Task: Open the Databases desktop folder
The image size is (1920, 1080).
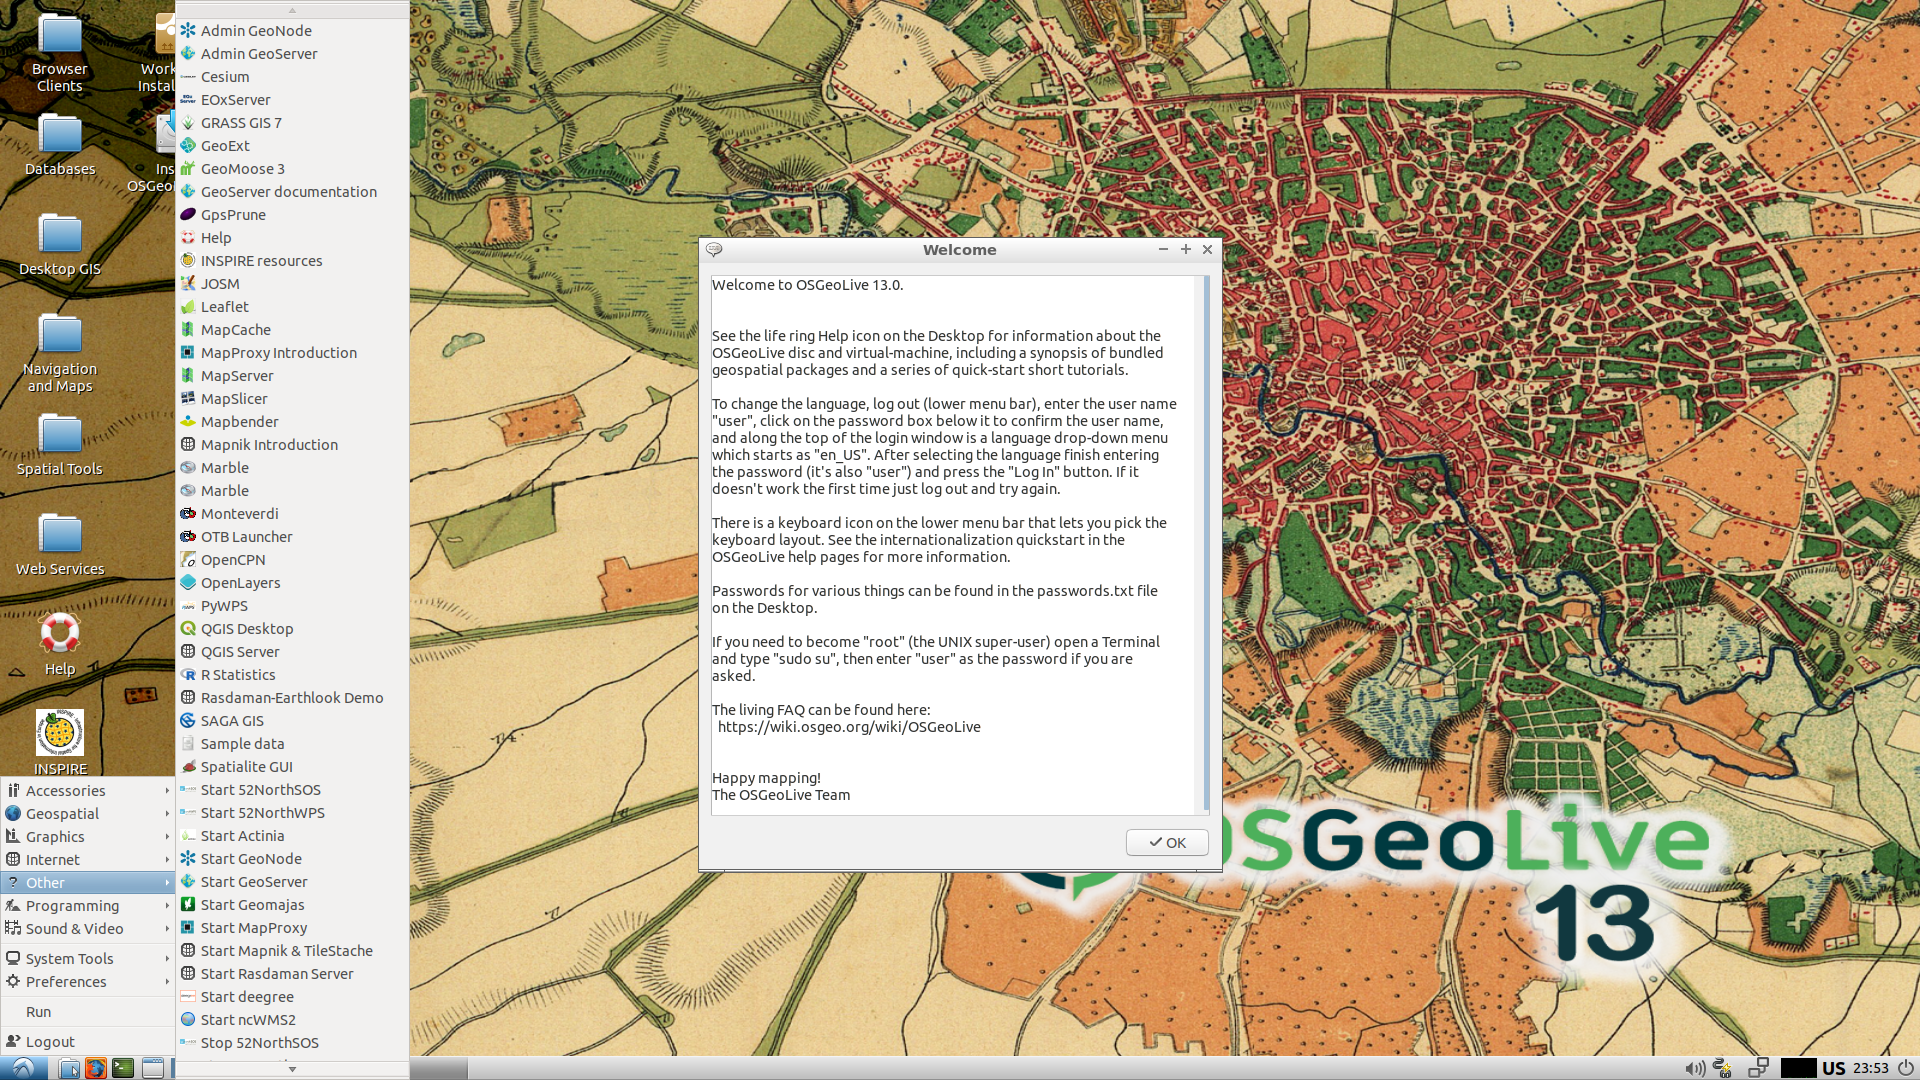Action: click(60, 145)
